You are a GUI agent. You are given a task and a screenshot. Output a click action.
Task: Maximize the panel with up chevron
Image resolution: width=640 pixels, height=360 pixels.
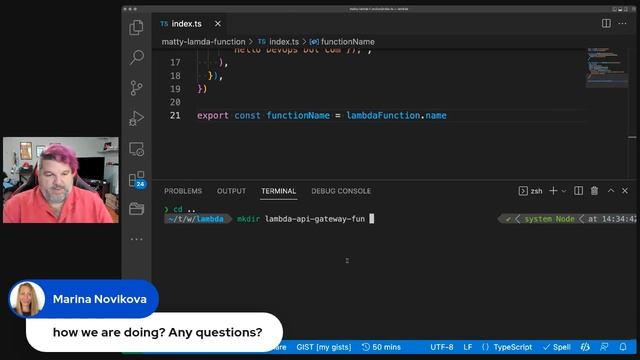click(611, 191)
